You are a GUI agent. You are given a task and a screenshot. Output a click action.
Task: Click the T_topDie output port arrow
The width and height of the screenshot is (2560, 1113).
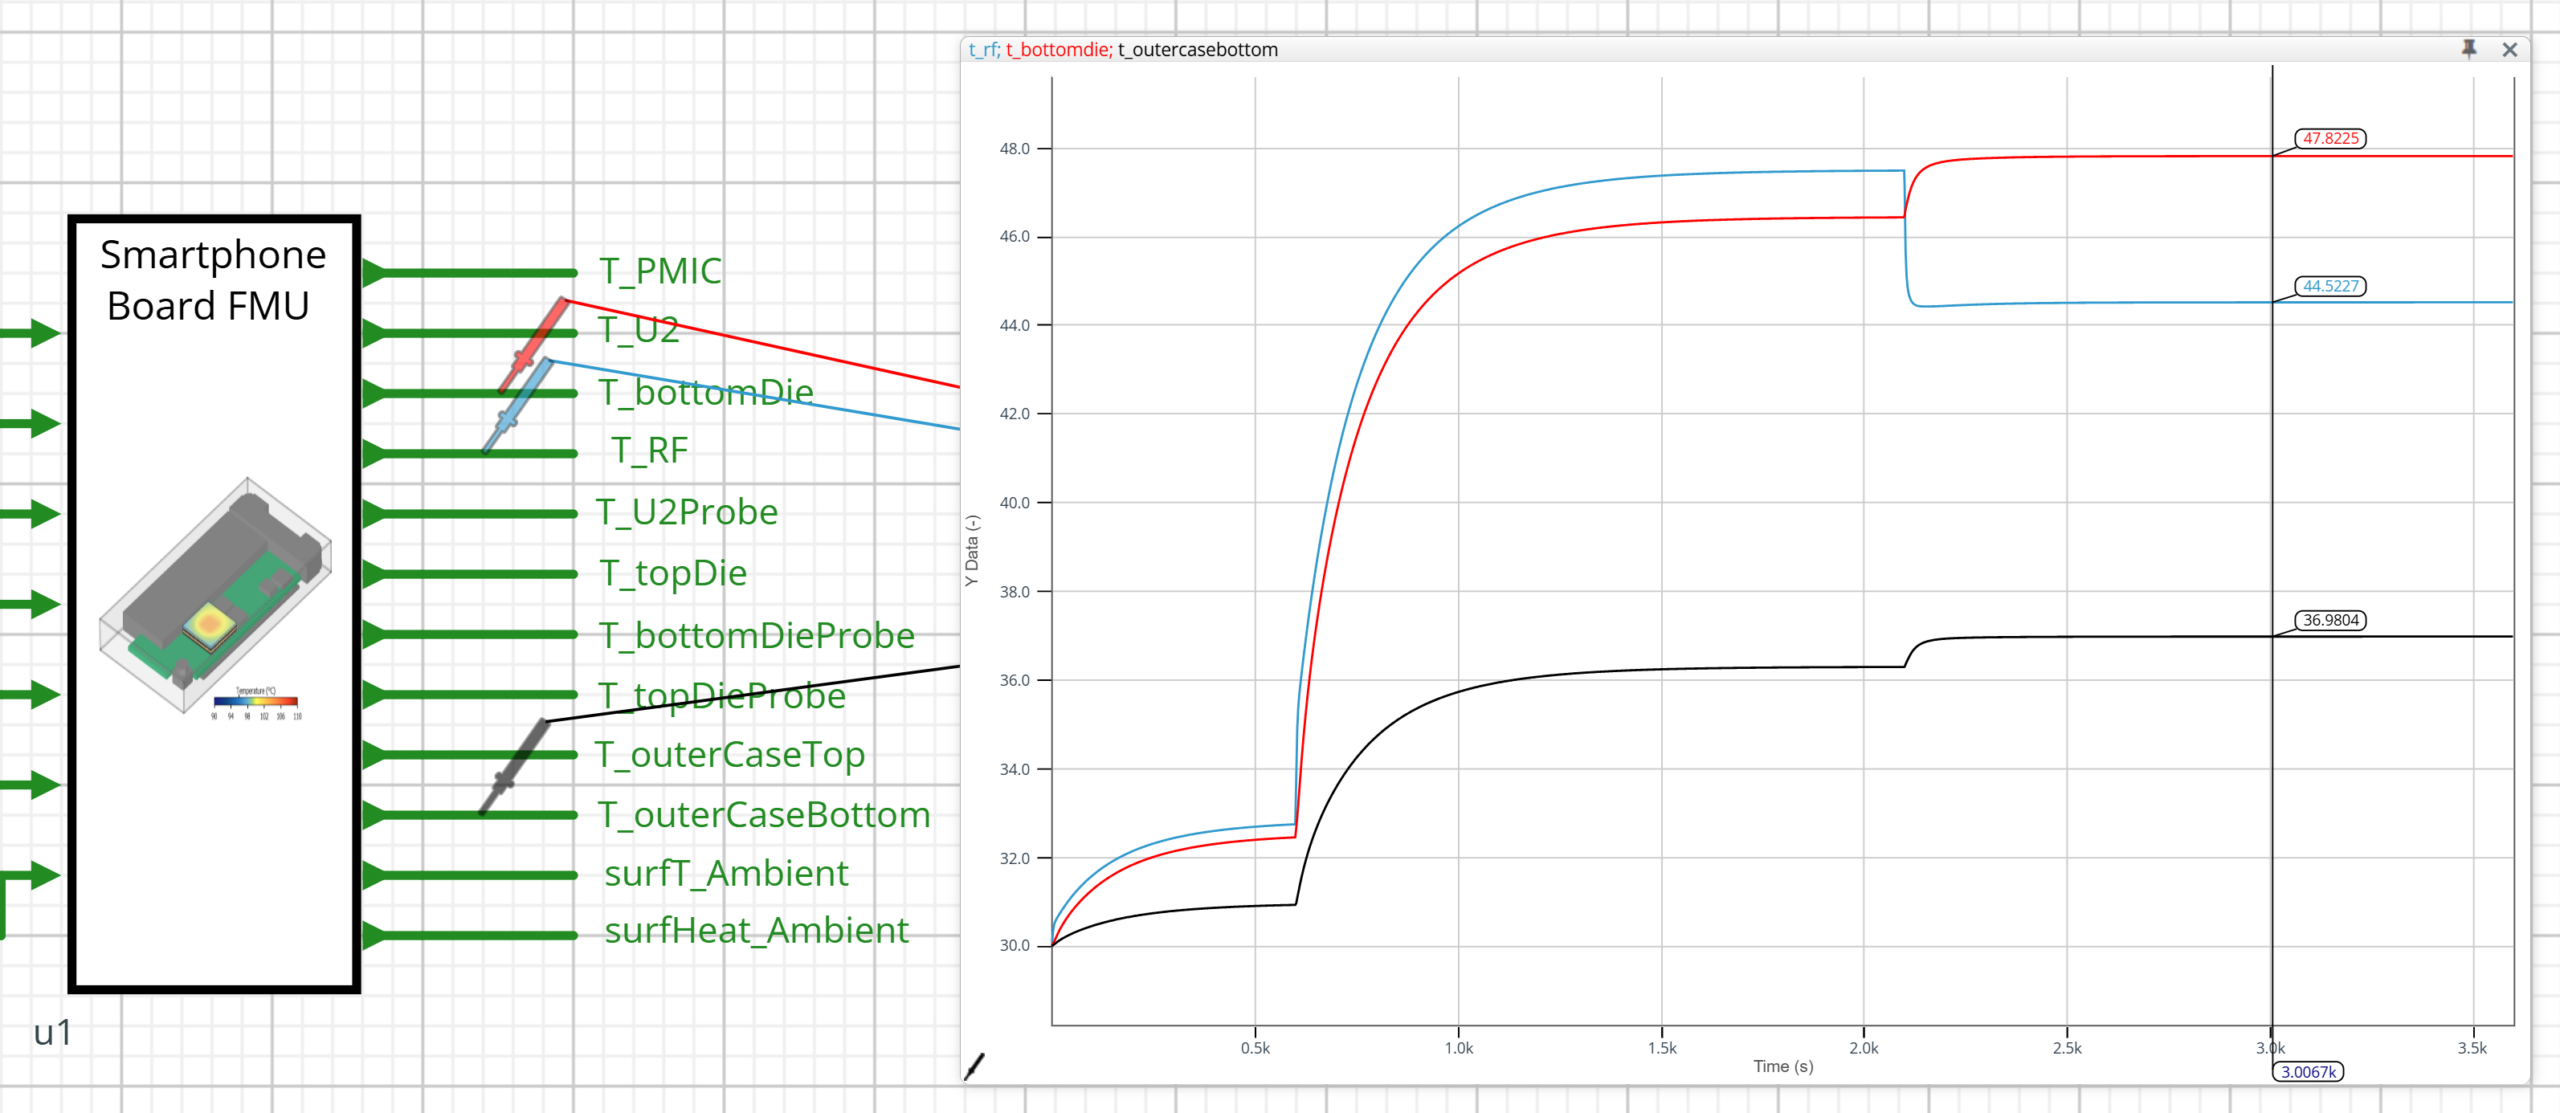375,574
